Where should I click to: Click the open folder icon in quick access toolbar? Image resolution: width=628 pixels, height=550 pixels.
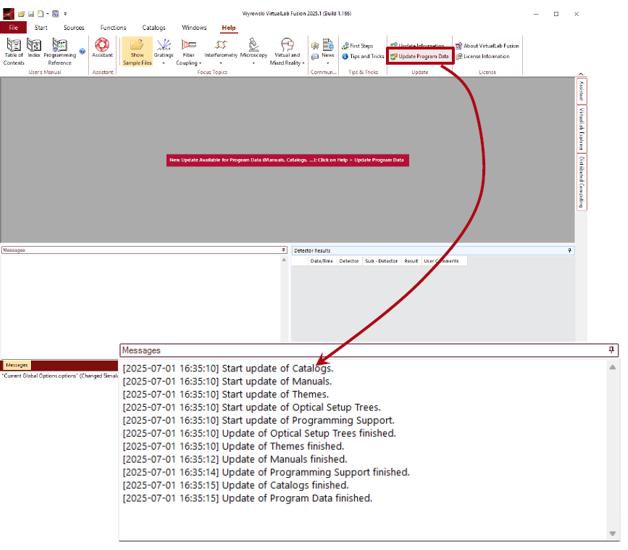pos(22,14)
